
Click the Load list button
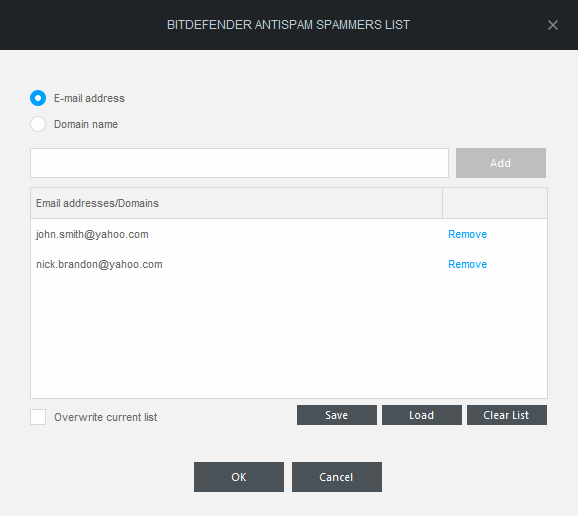click(422, 415)
